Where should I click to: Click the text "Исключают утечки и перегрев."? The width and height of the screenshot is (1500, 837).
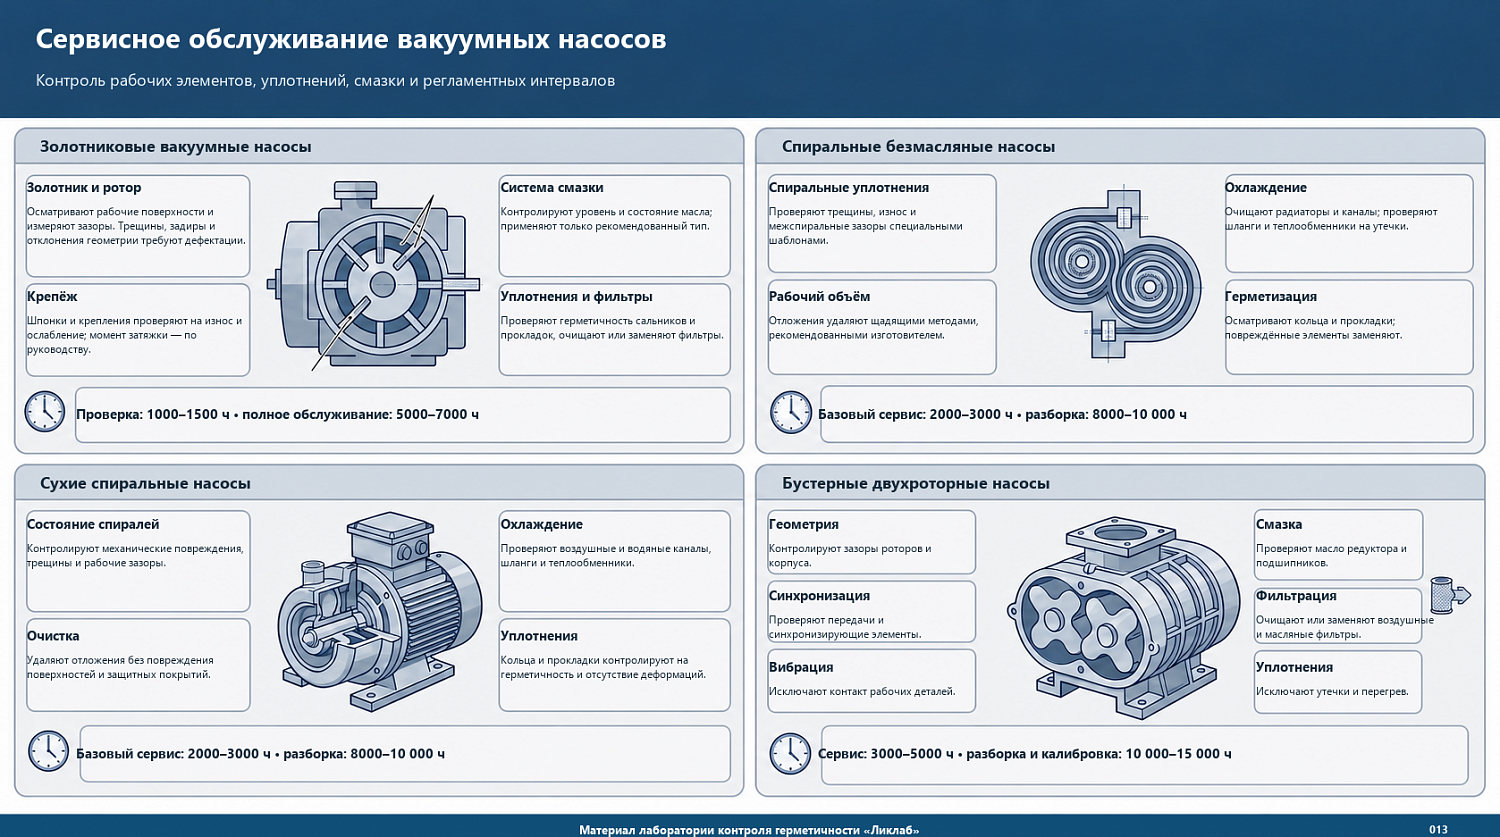tap(1332, 691)
